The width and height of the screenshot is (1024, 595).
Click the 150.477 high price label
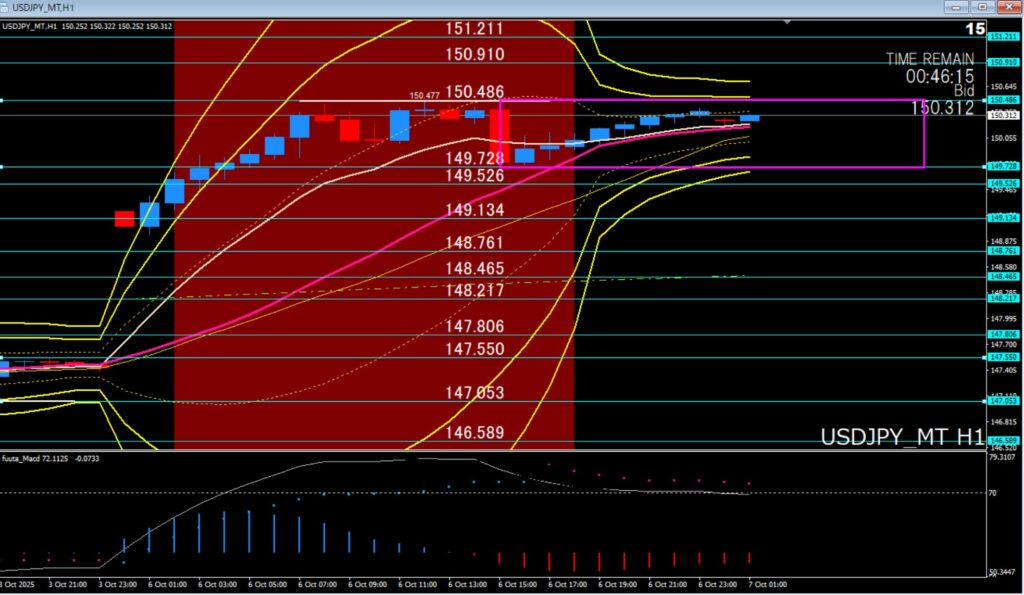point(424,96)
